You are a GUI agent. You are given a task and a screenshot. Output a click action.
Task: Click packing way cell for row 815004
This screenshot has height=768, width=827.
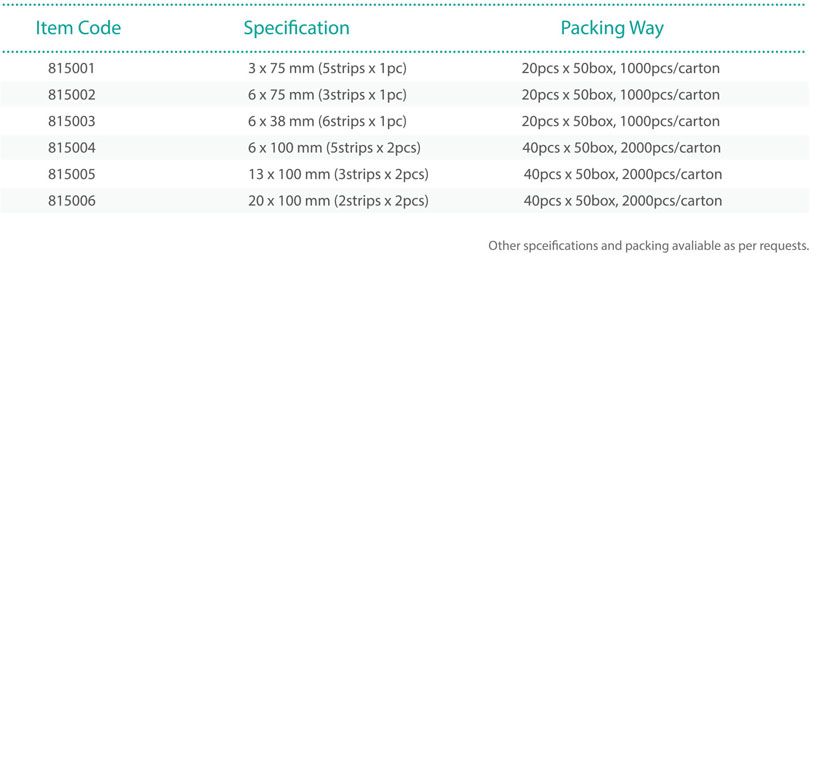pyautogui.click(x=621, y=148)
